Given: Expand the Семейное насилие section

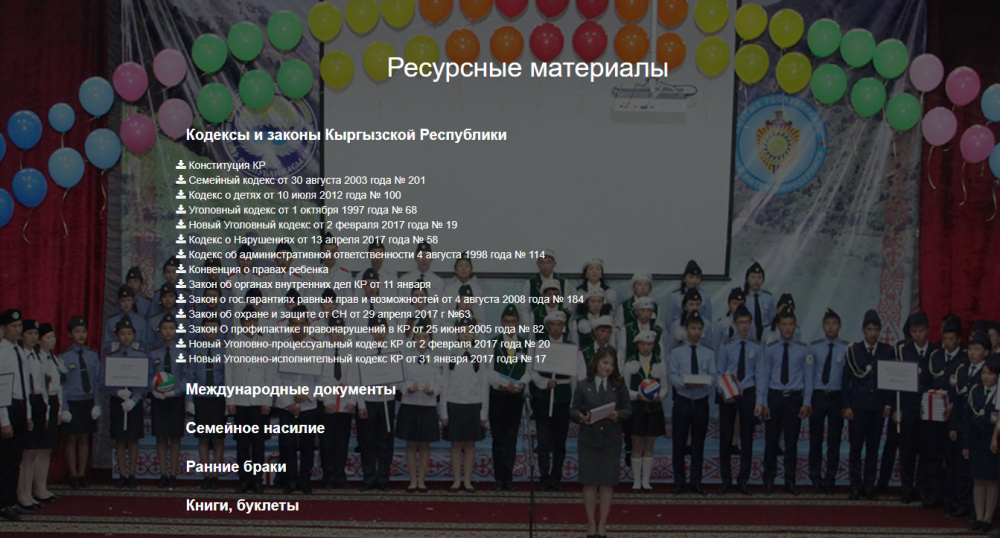Looking at the screenshot, I should pyautogui.click(x=255, y=428).
